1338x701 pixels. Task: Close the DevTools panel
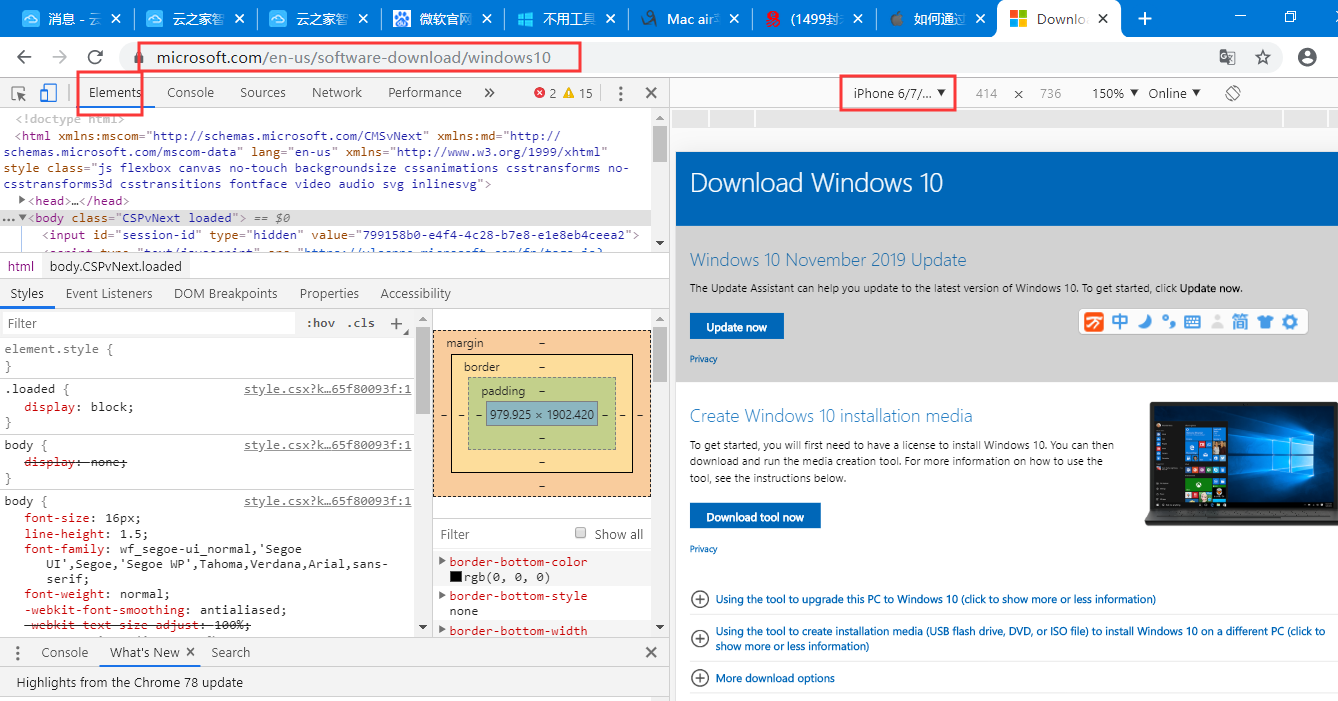tap(651, 93)
